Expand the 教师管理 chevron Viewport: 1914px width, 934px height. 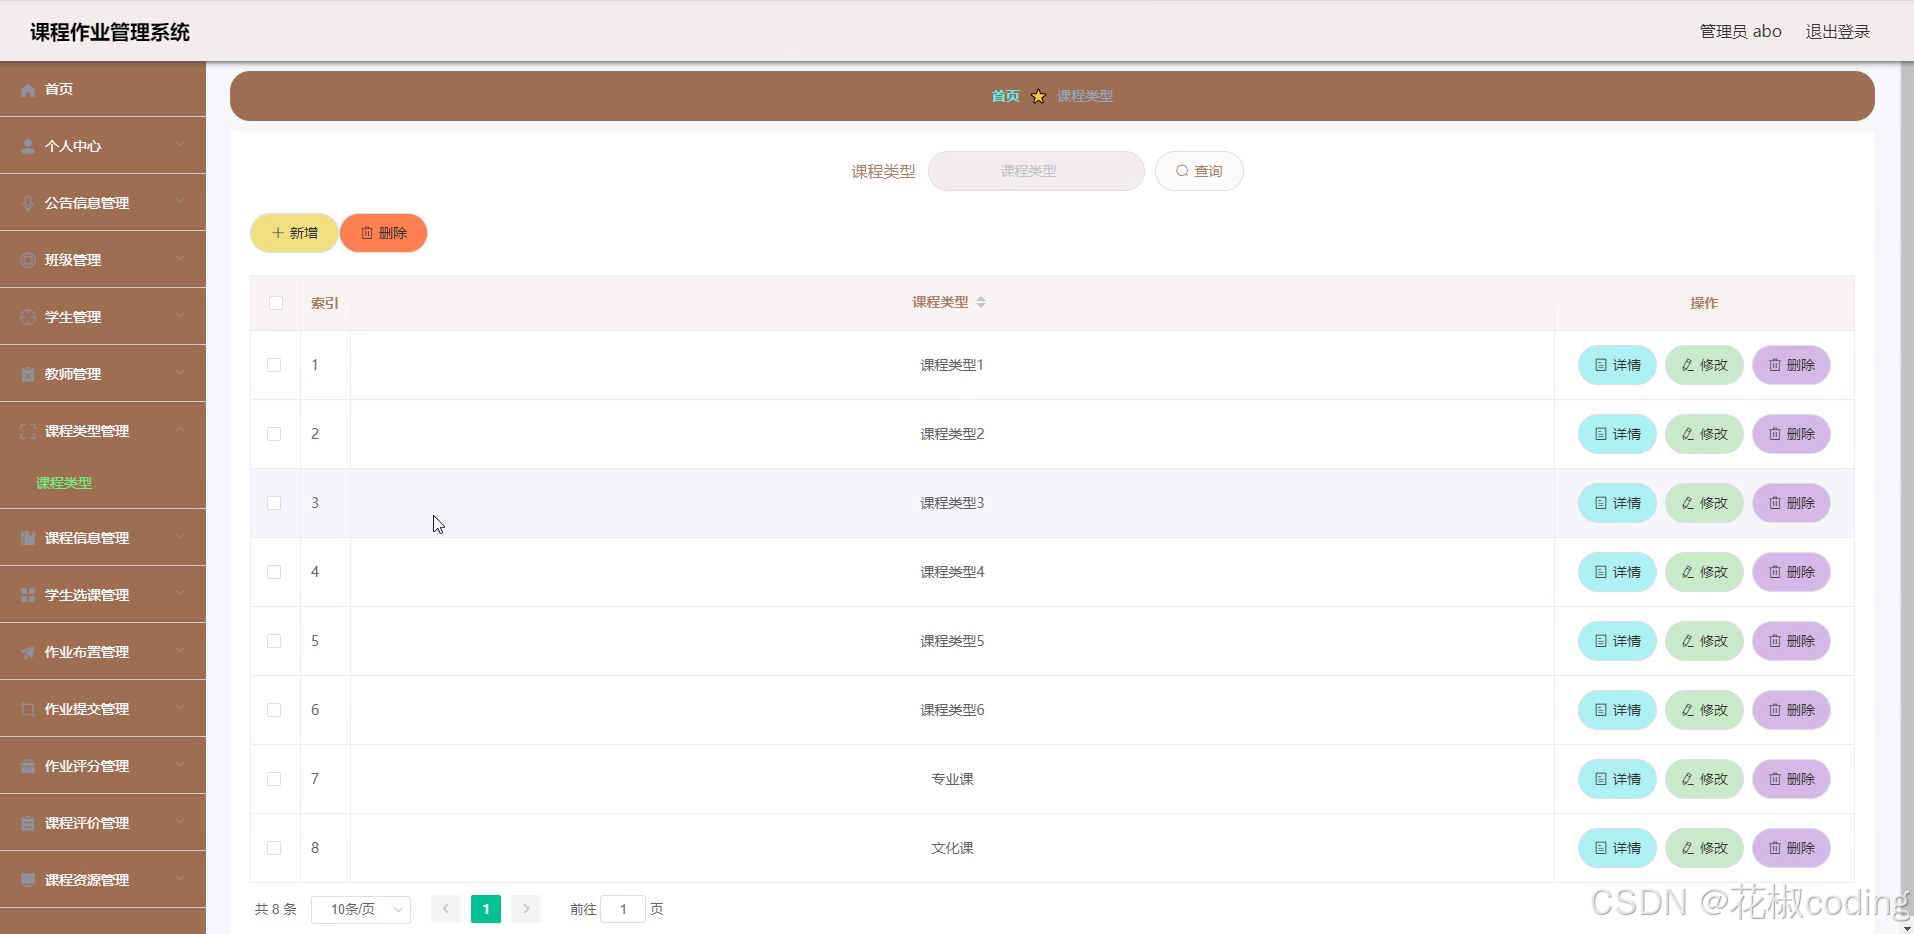(180, 373)
